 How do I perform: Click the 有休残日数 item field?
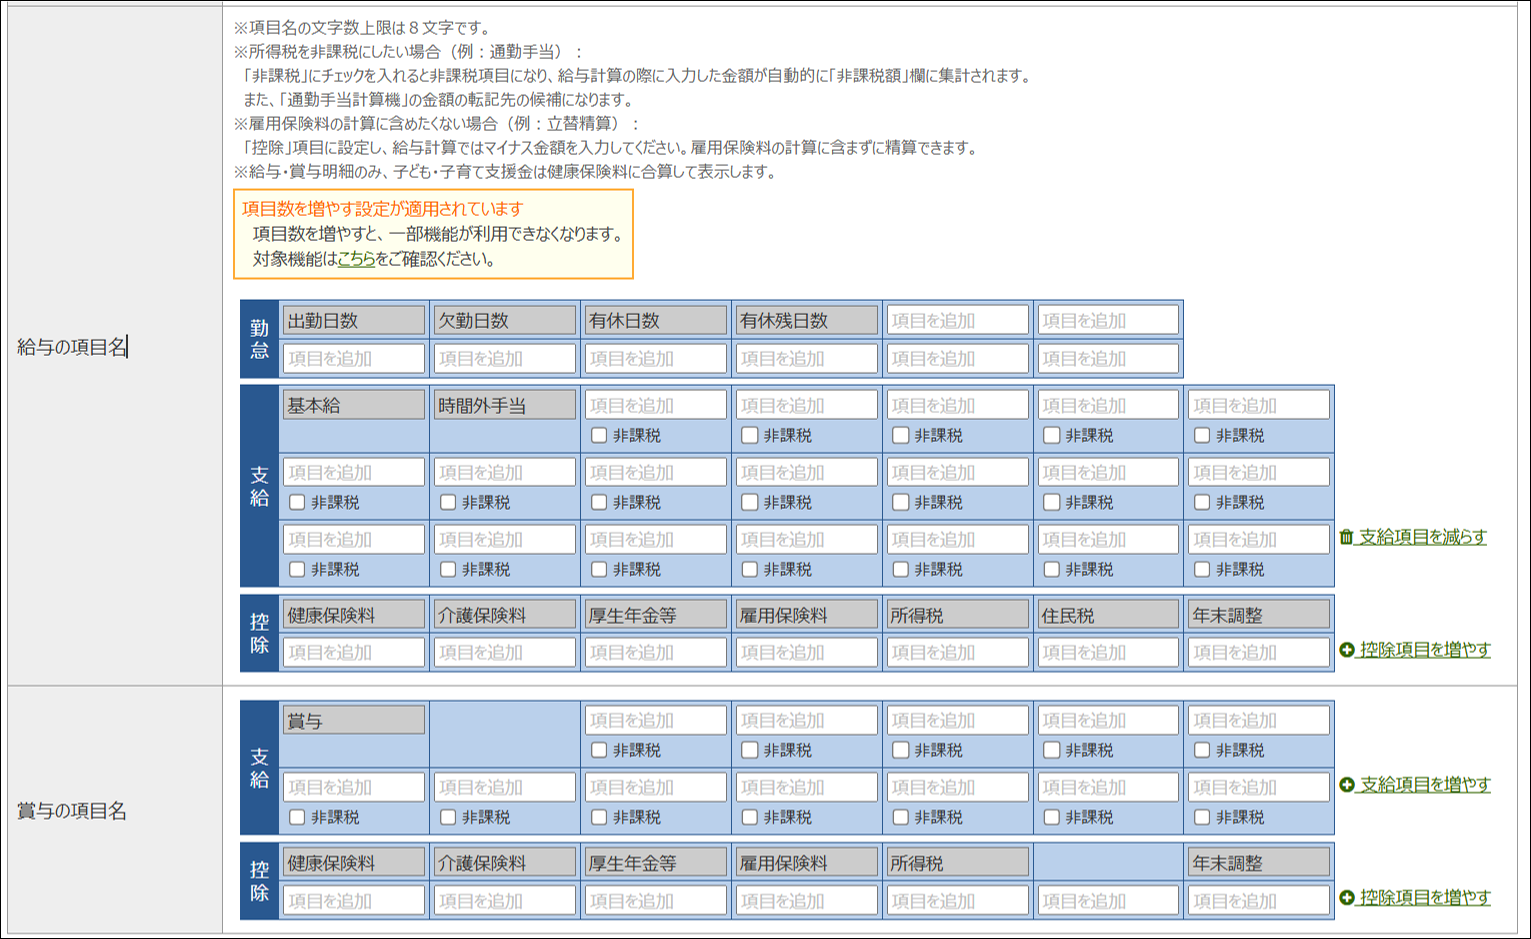[x=807, y=321]
